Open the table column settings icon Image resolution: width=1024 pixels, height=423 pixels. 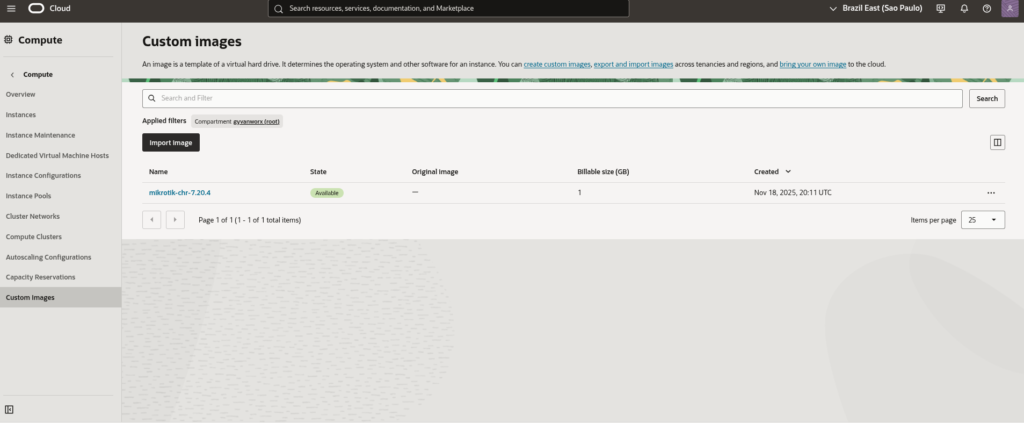point(997,142)
